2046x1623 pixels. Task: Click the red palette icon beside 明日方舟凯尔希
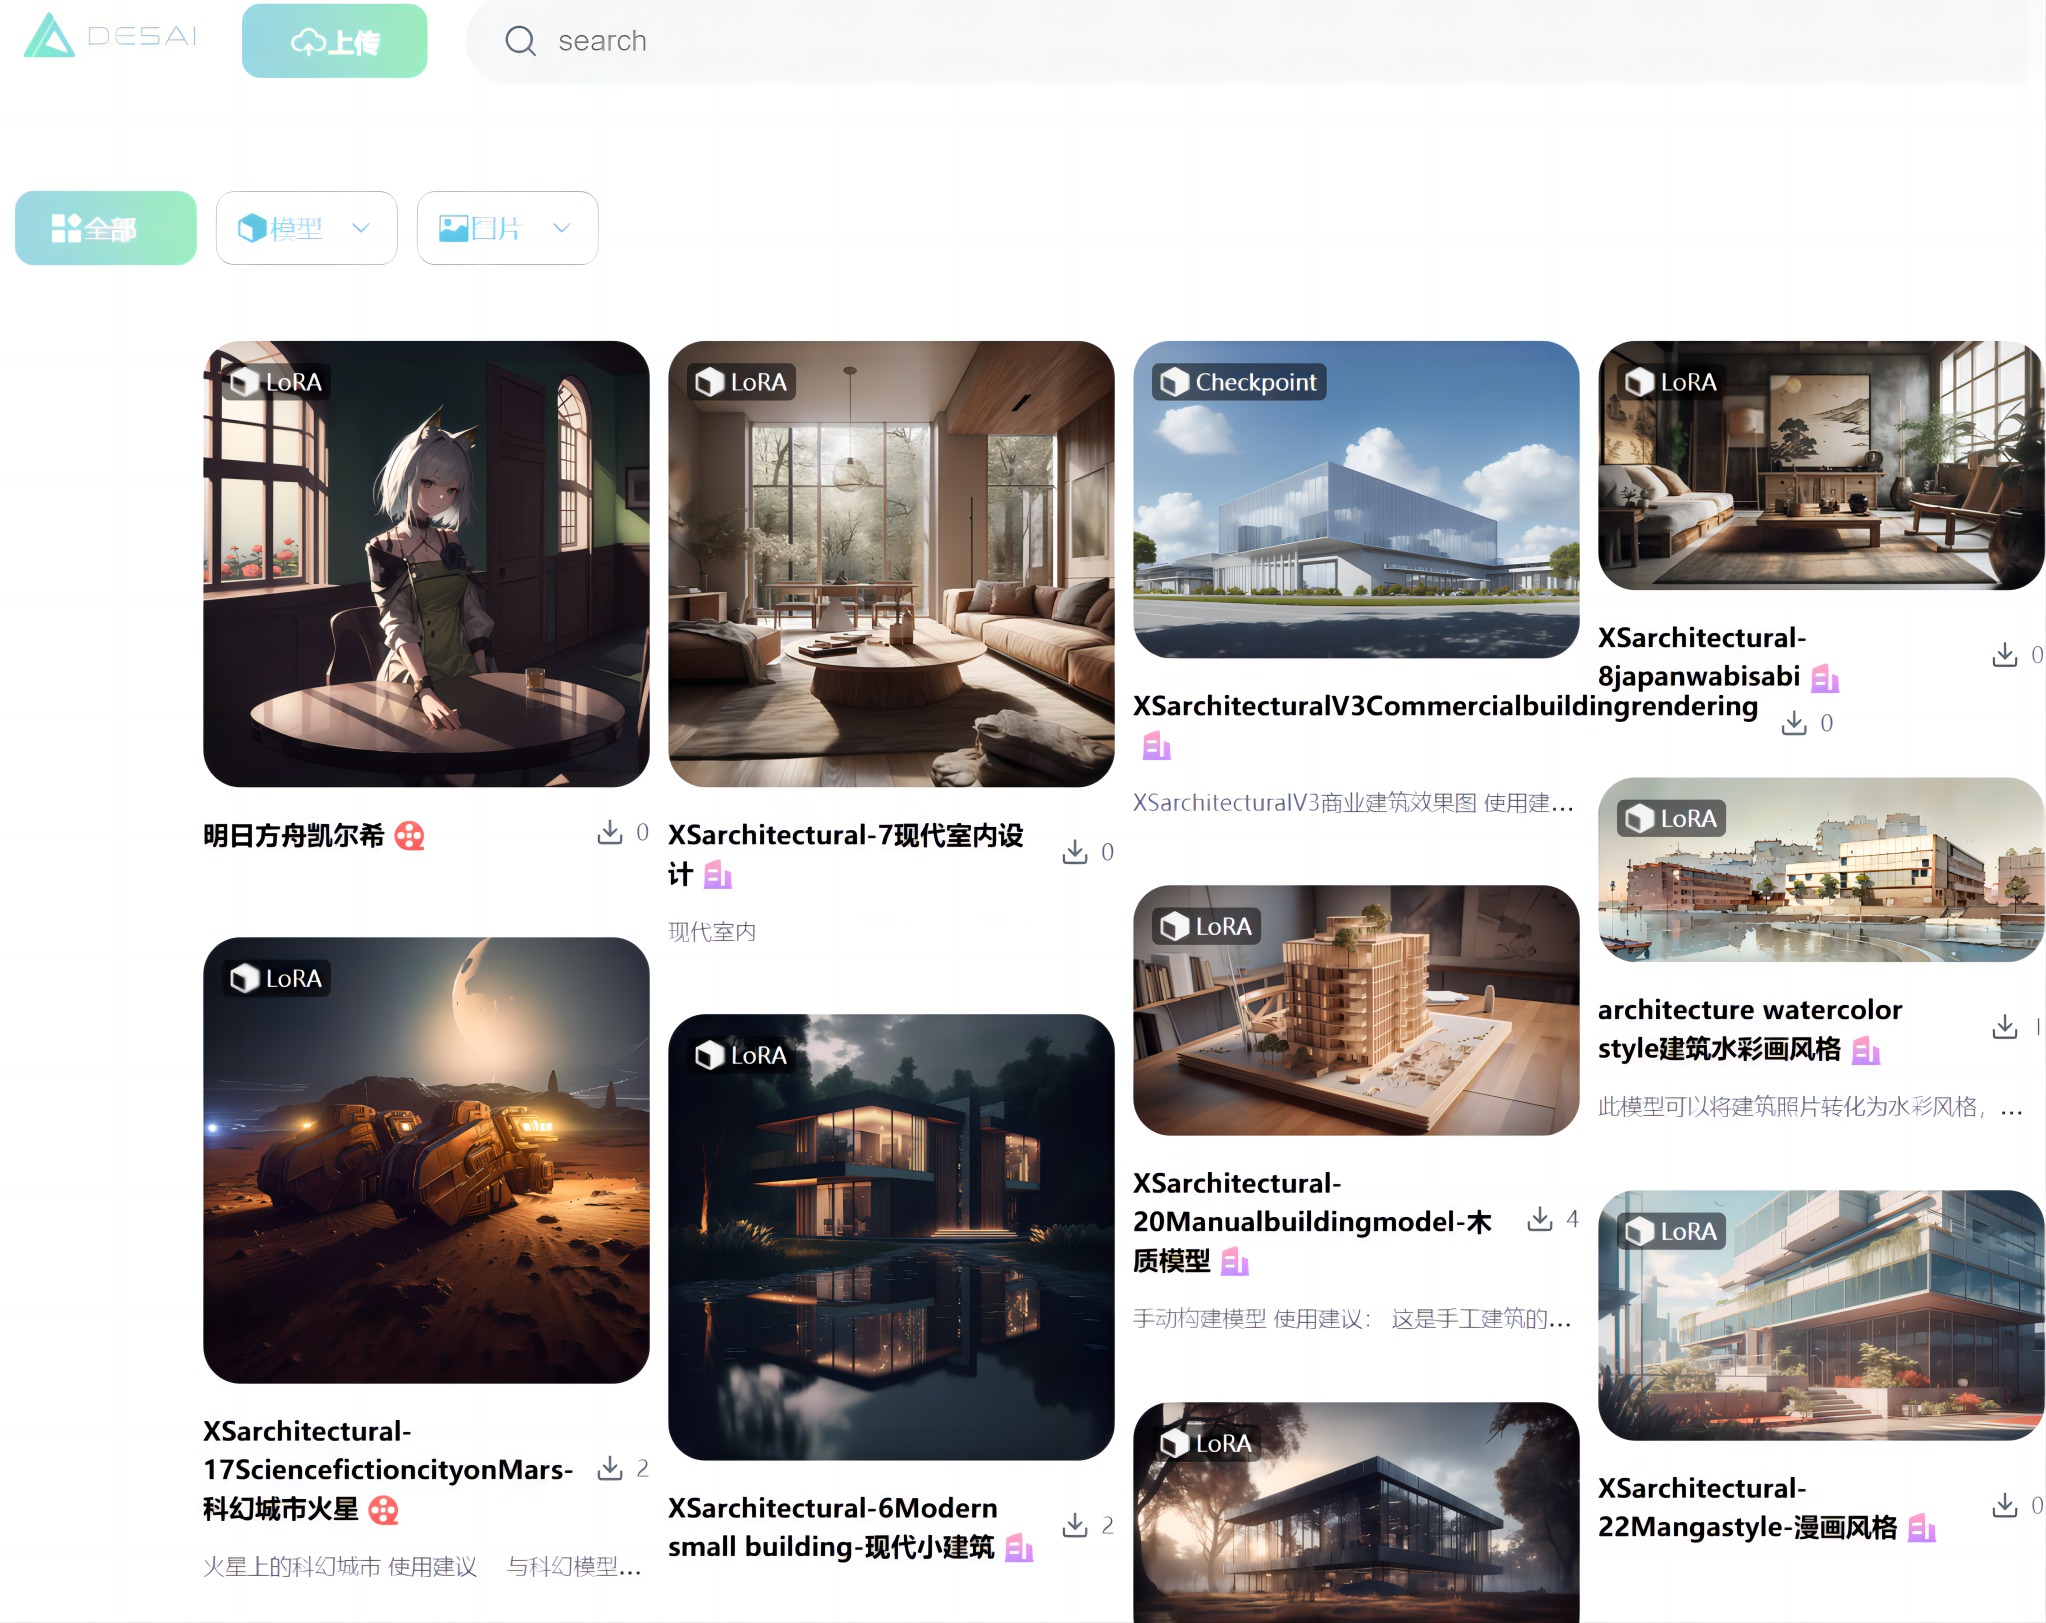click(409, 836)
